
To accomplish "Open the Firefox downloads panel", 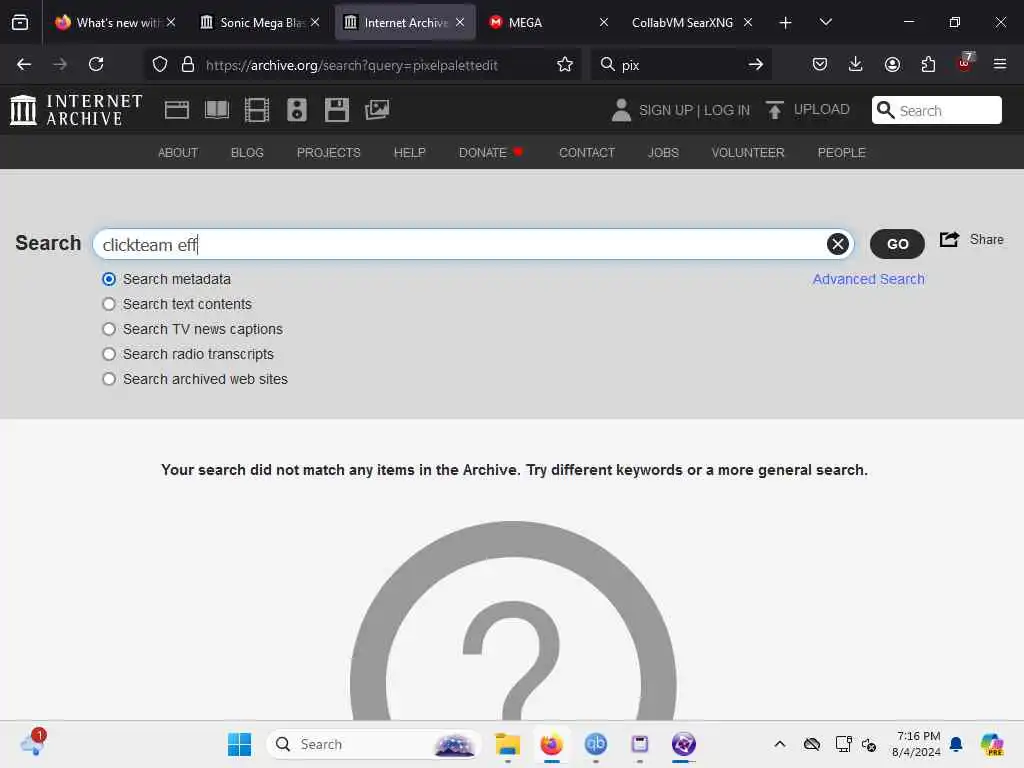I will [x=856, y=64].
